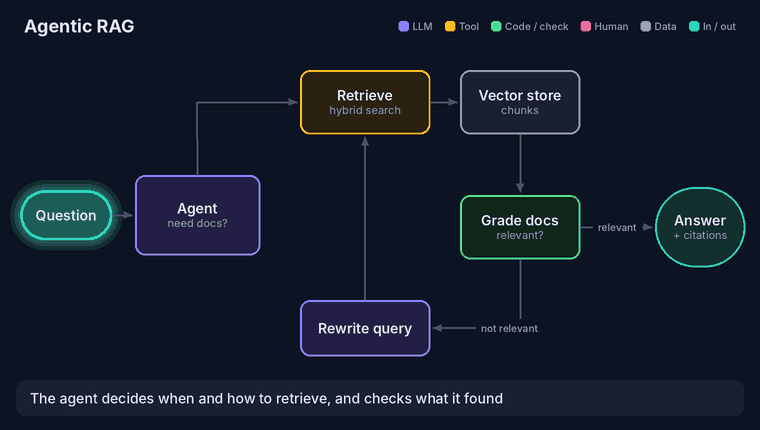The image size is (760, 430).
Task: Open the Vector store chunks node
Action: 520,102
